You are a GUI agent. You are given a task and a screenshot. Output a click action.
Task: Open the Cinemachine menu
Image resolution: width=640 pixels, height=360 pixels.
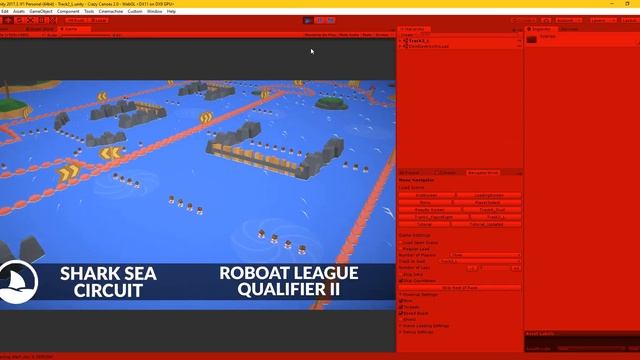click(x=111, y=11)
